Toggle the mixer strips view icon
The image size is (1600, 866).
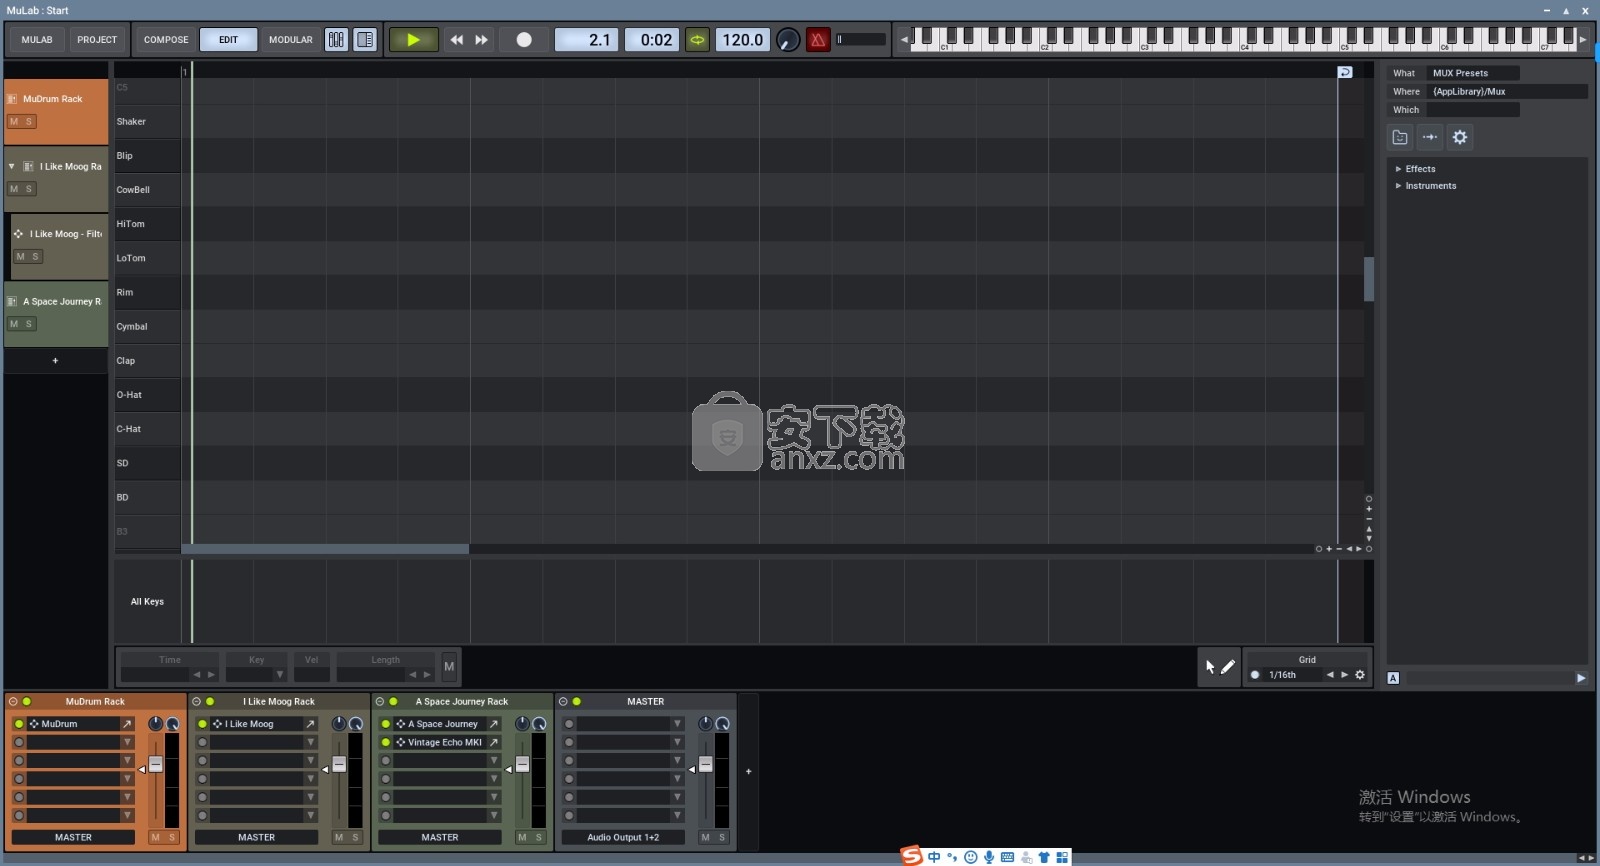click(x=336, y=40)
